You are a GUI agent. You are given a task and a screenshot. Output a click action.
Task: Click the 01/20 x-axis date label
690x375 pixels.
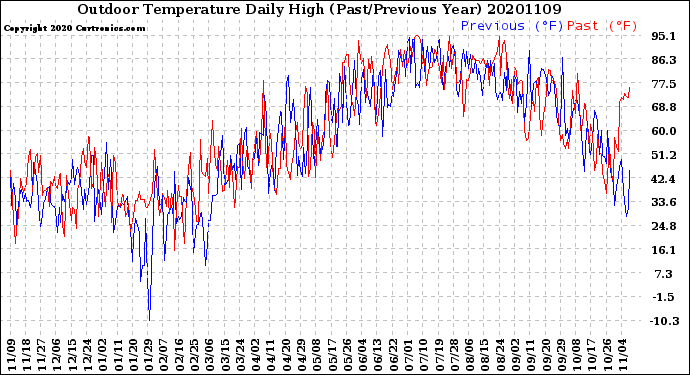pyautogui.click(x=133, y=355)
